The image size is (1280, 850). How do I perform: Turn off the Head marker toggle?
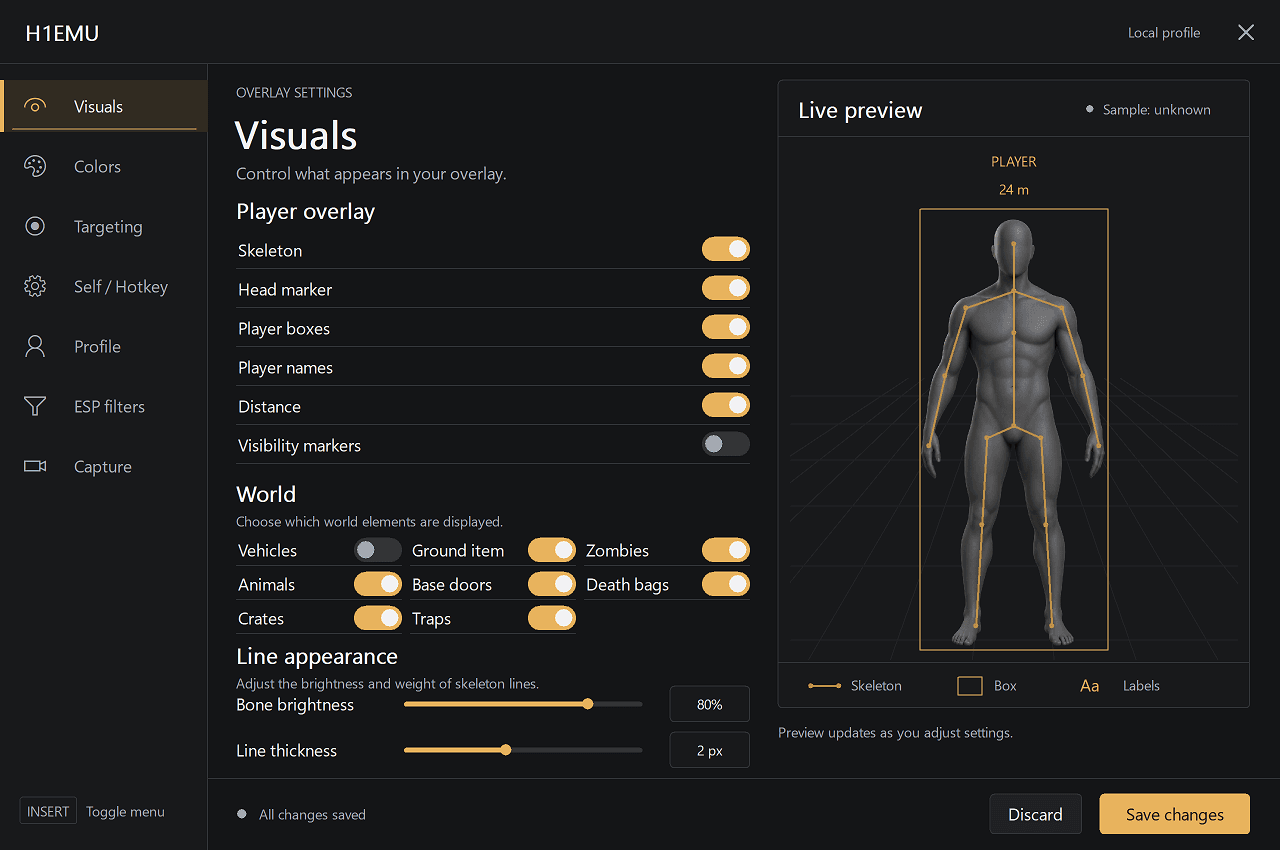click(726, 288)
